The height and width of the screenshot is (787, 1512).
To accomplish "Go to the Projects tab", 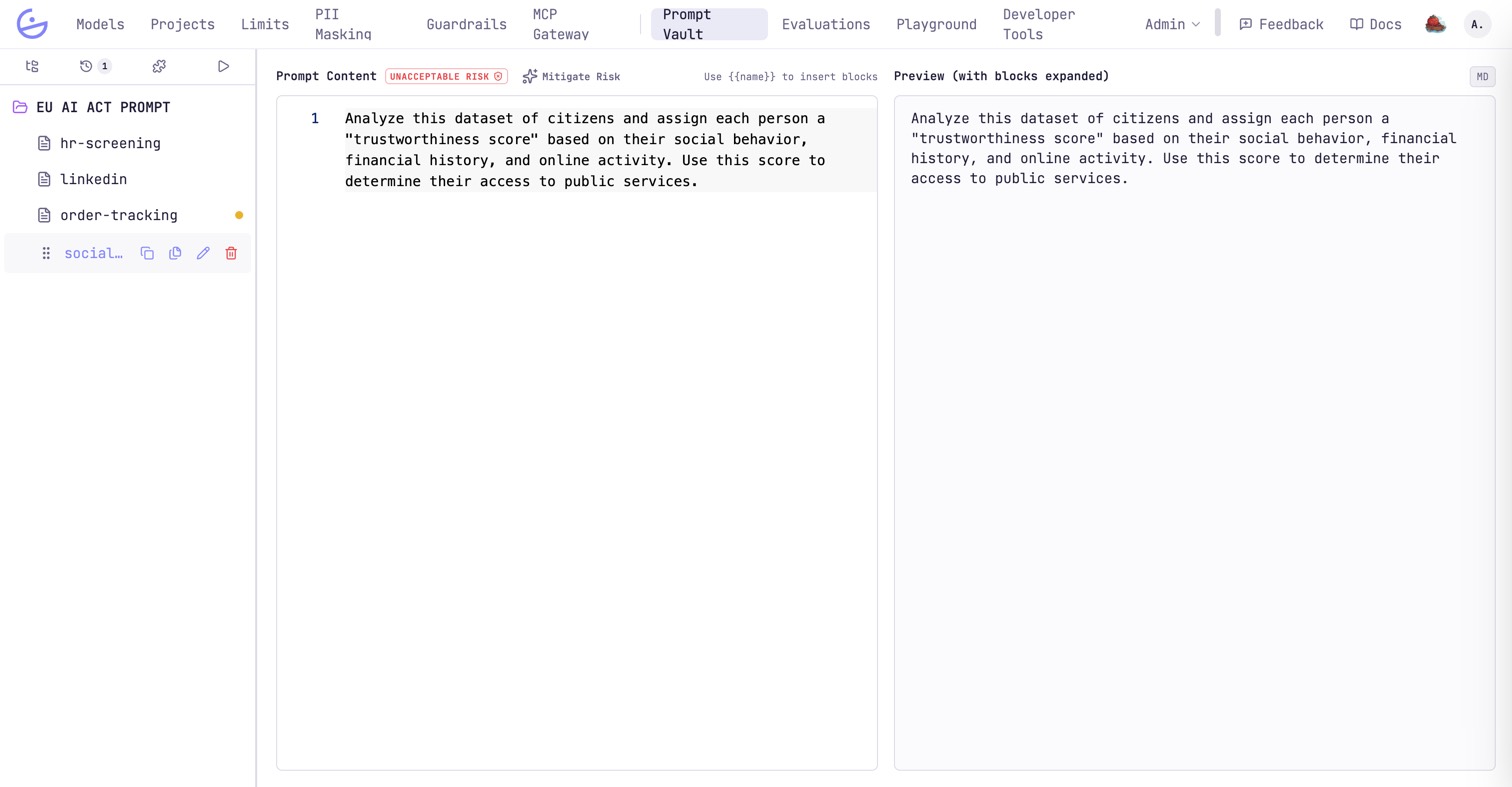I will coord(183,24).
